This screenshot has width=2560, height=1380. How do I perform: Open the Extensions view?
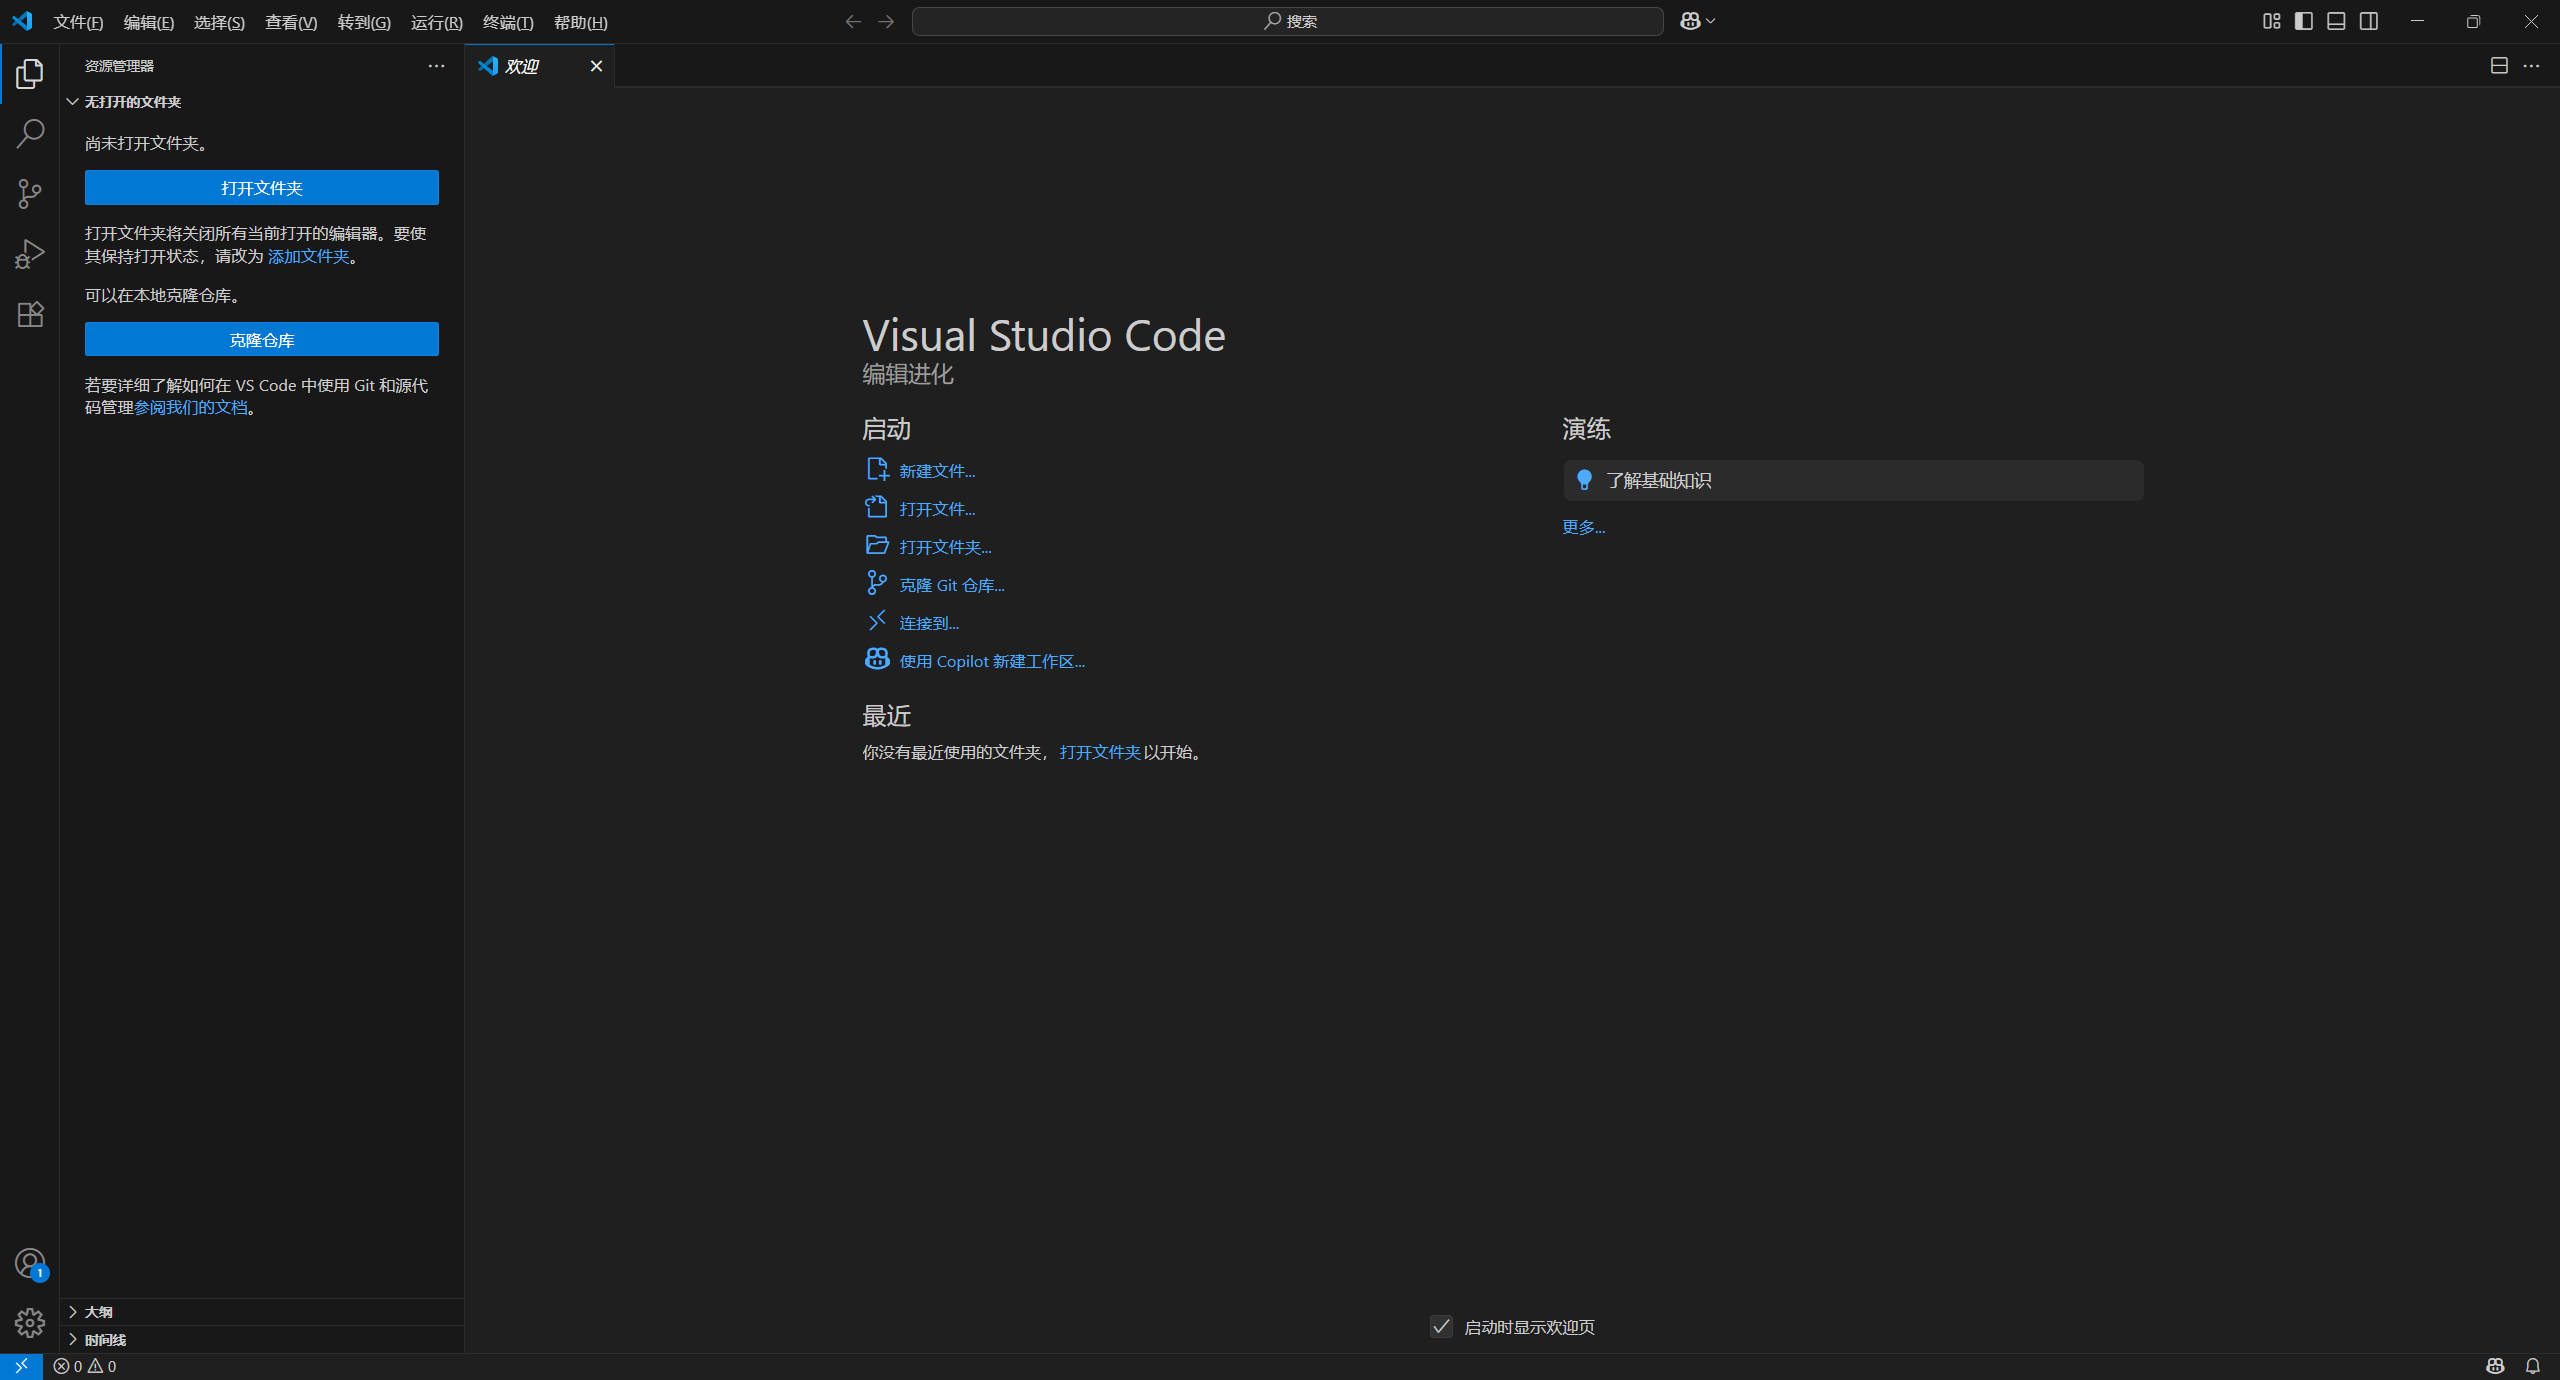(30, 315)
